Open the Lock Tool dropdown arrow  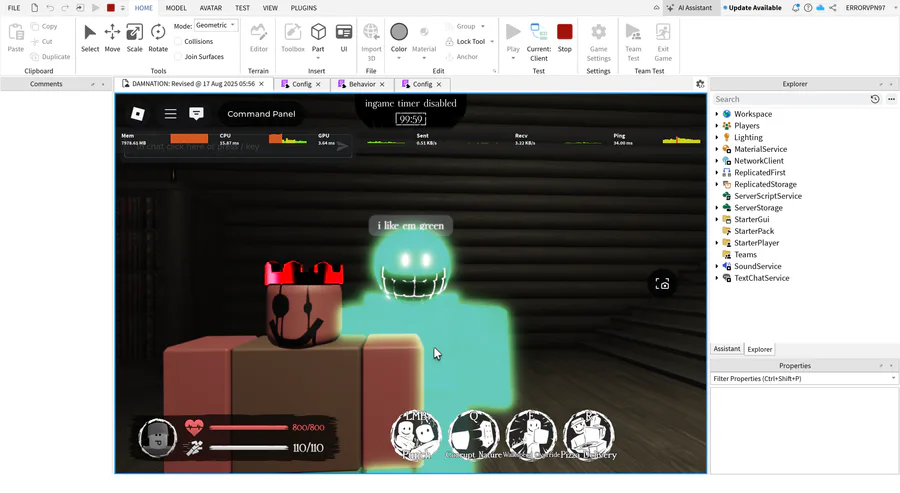492,41
